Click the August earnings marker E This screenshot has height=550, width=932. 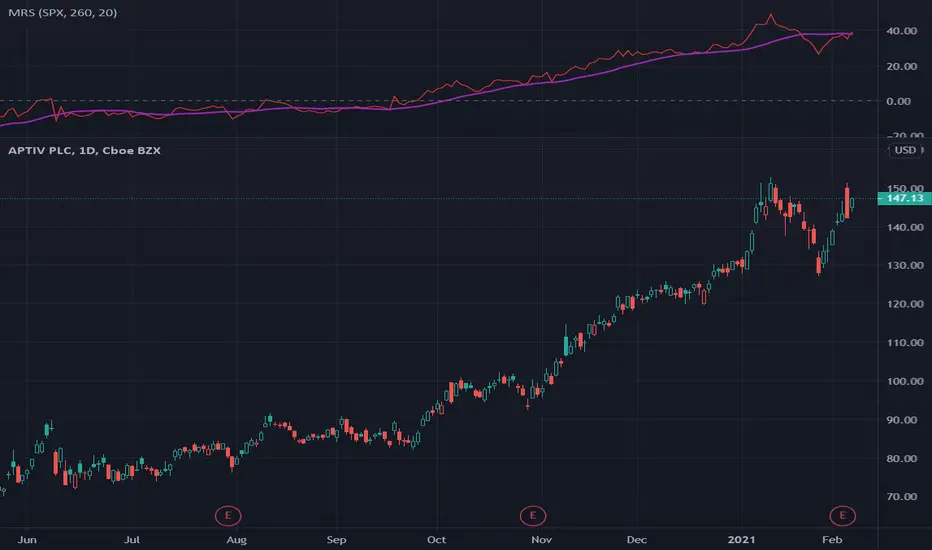(x=228, y=516)
